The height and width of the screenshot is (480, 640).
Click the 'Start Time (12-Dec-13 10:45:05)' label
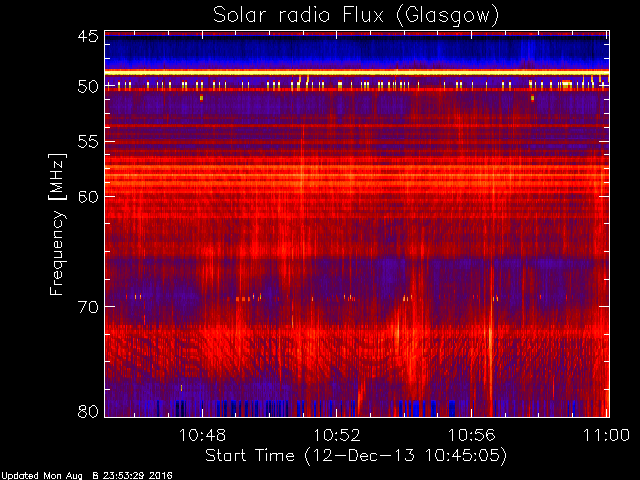(356, 456)
